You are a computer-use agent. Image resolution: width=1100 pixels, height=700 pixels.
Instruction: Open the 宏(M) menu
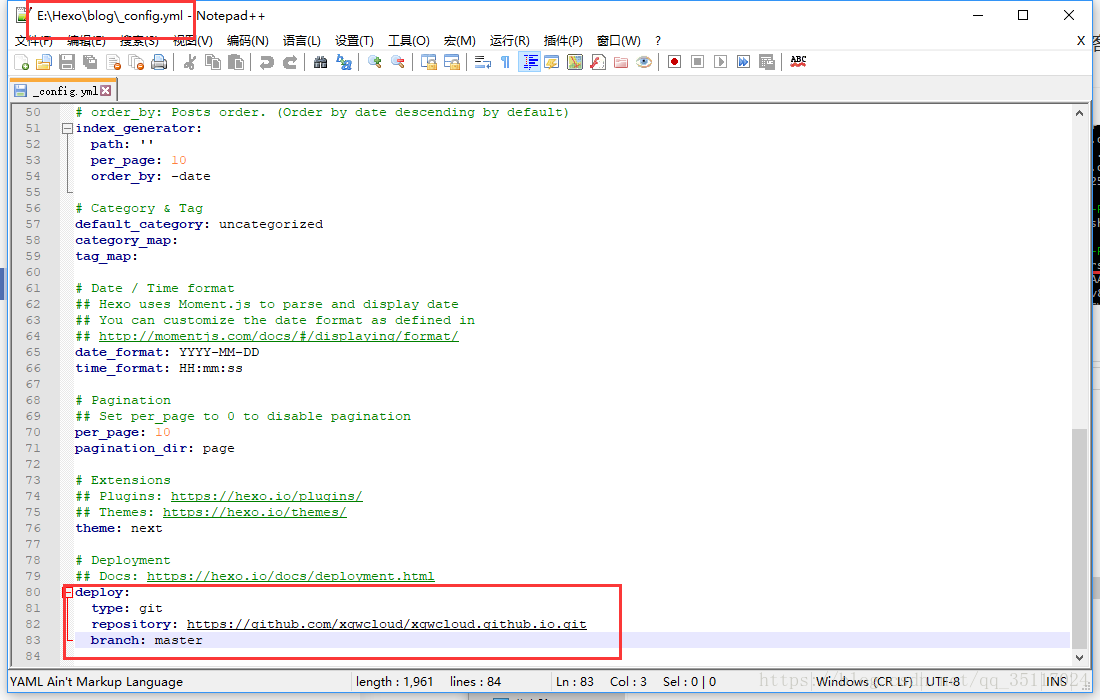(460, 41)
